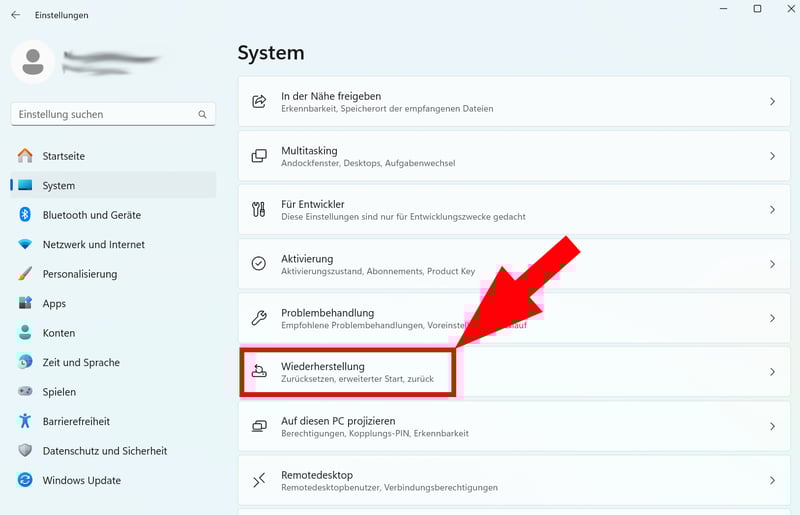The height and width of the screenshot is (515, 800).
Task: Click the back arrow in Einstellungen header
Action: point(15,15)
